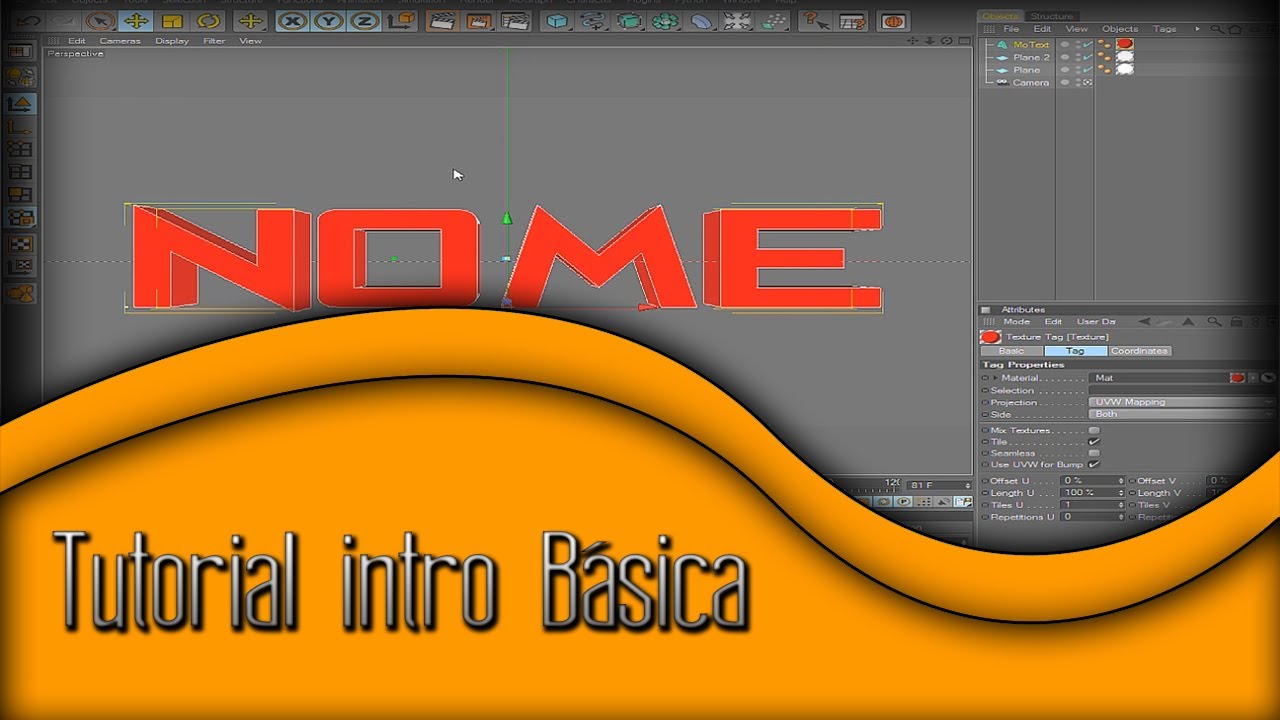This screenshot has width=1280, height=720.
Task: Add a Cube primitive object
Action: click(558, 20)
